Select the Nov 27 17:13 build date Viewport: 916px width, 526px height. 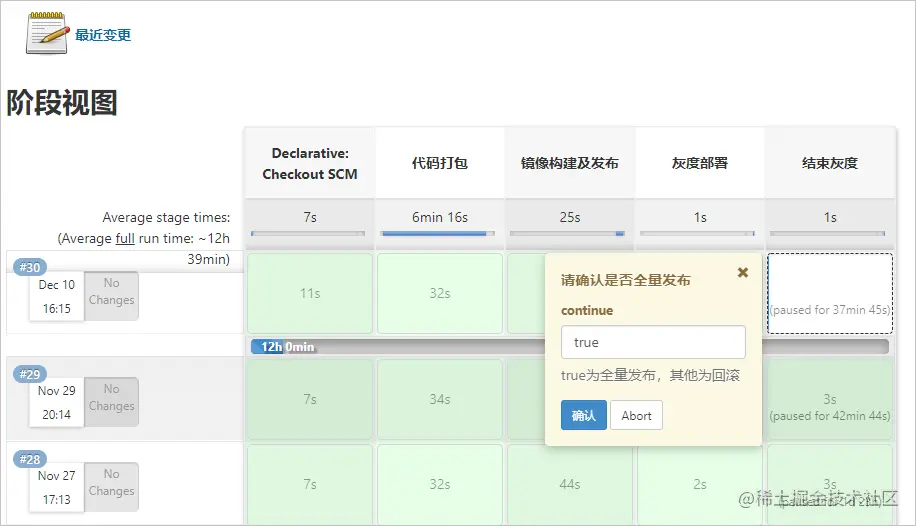pos(57,487)
